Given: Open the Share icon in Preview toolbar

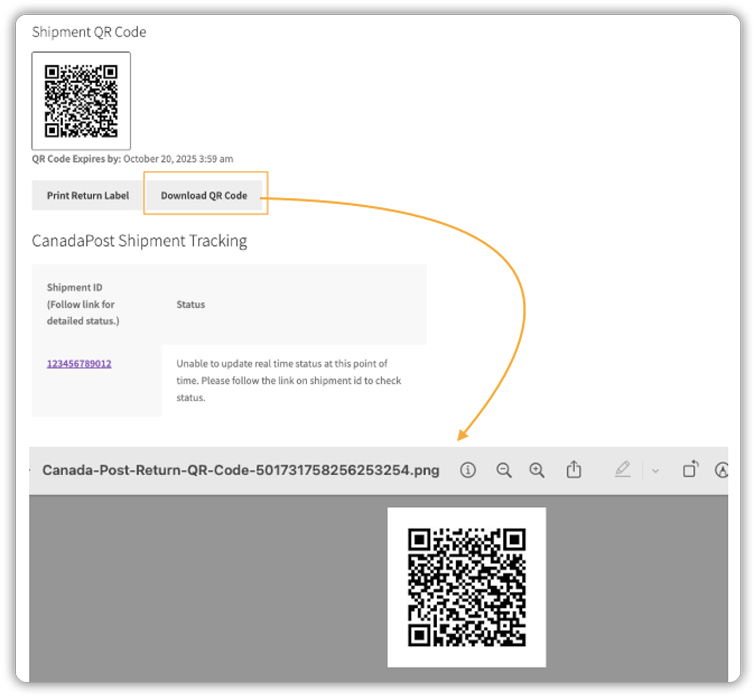Looking at the screenshot, I should tap(574, 470).
